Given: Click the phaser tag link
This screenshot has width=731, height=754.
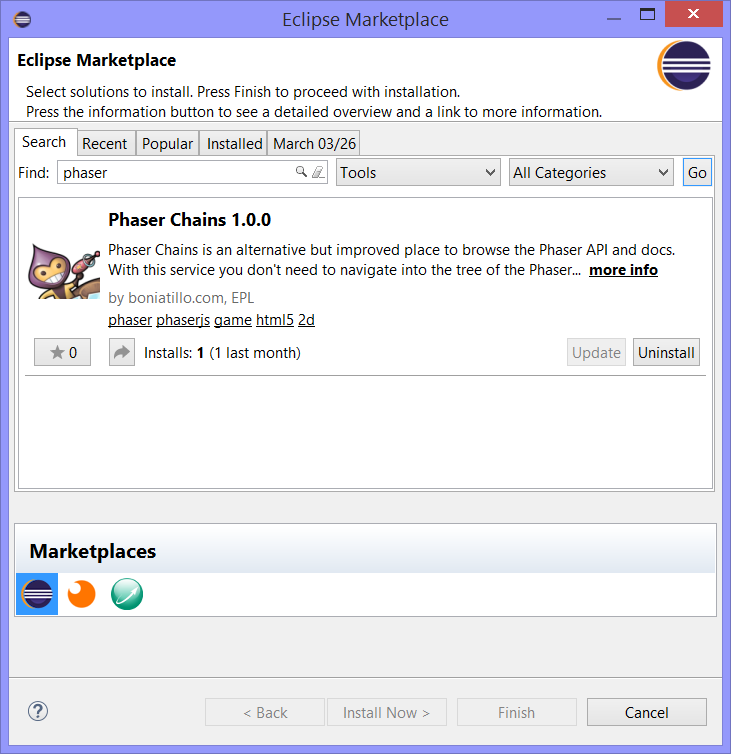Looking at the screenshot, I should pyautogui.click(x=130, y=320).
